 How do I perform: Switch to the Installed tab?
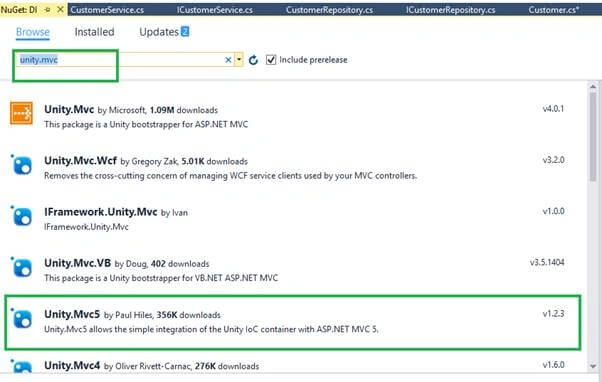coord(94,32)
